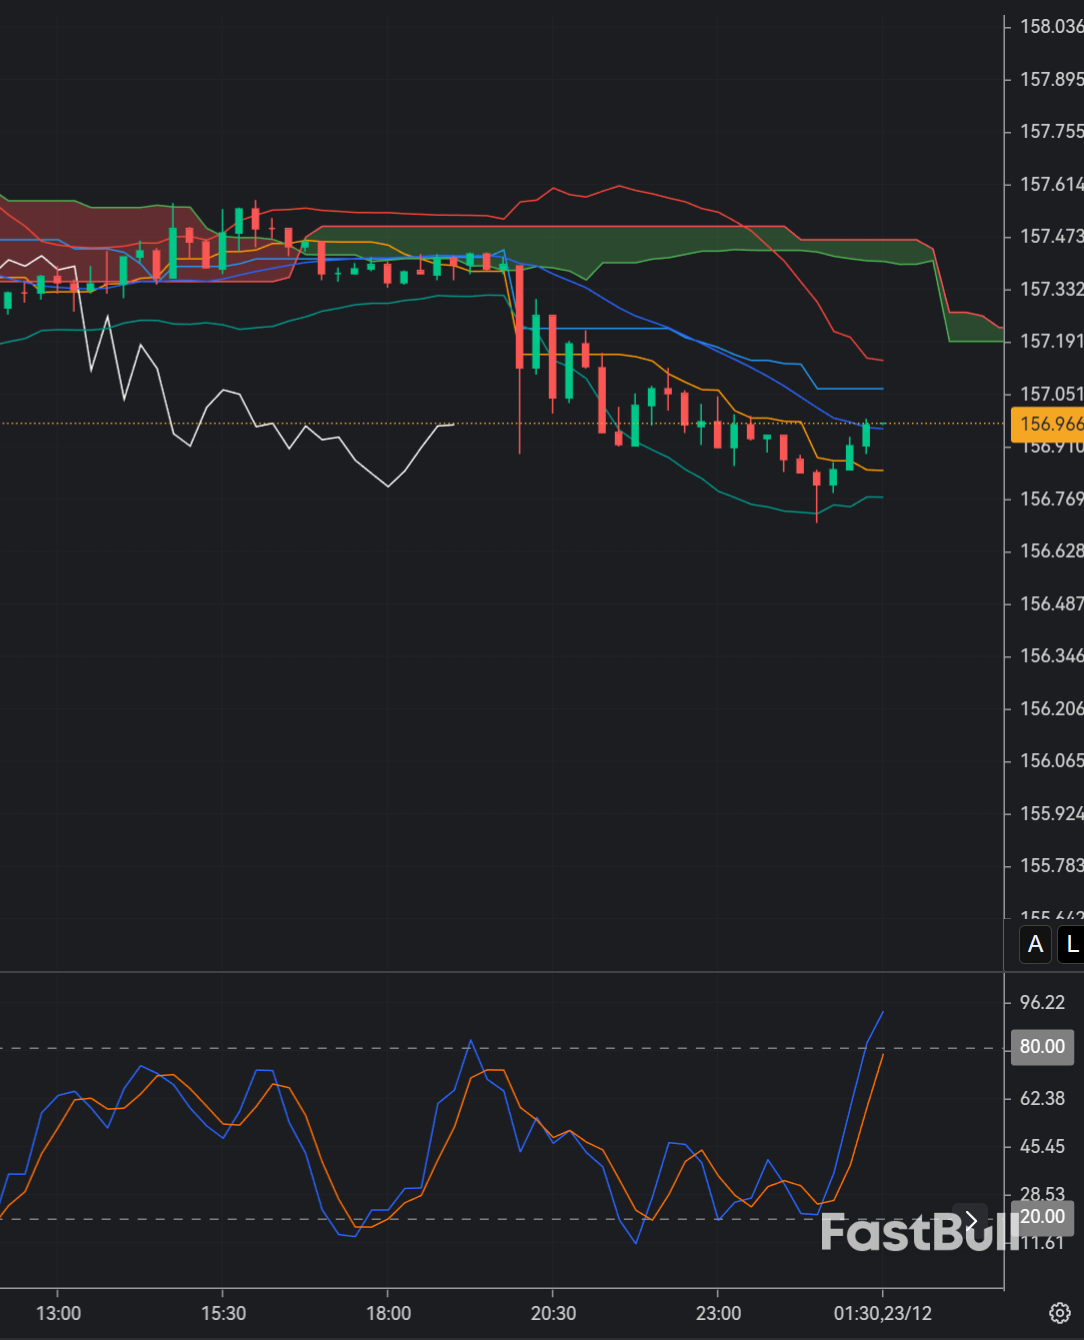
Task: Click the 80.00 stochastic overbought label
Action: [1041, 1047]
